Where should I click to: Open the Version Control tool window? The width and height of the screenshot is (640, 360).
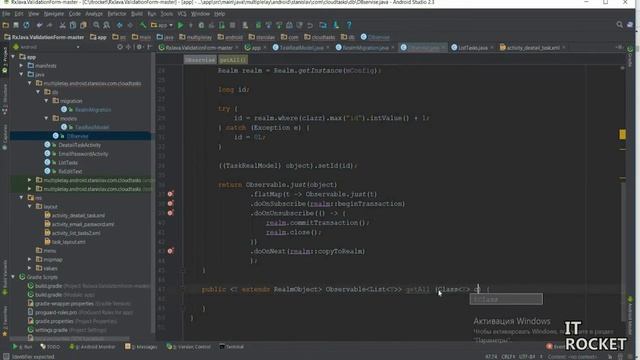point(189,347)
